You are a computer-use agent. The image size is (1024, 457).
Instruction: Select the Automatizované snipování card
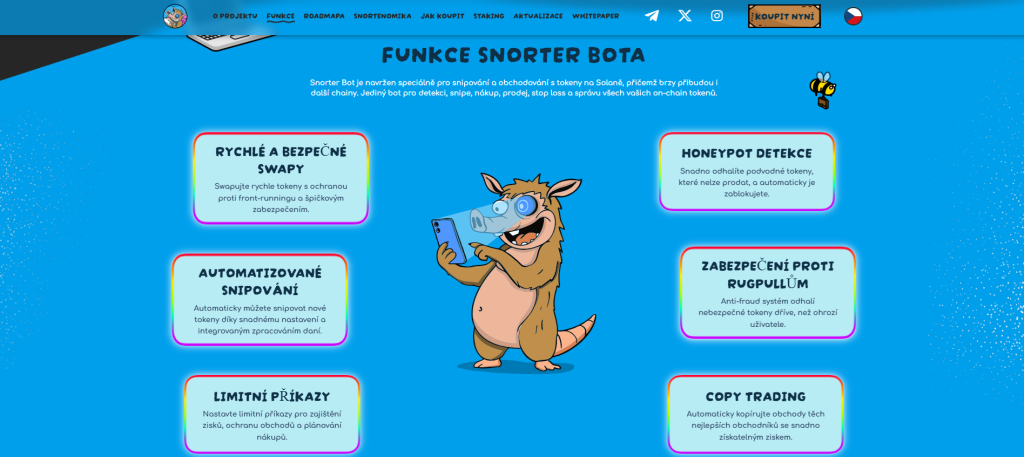tap(260, 300)
